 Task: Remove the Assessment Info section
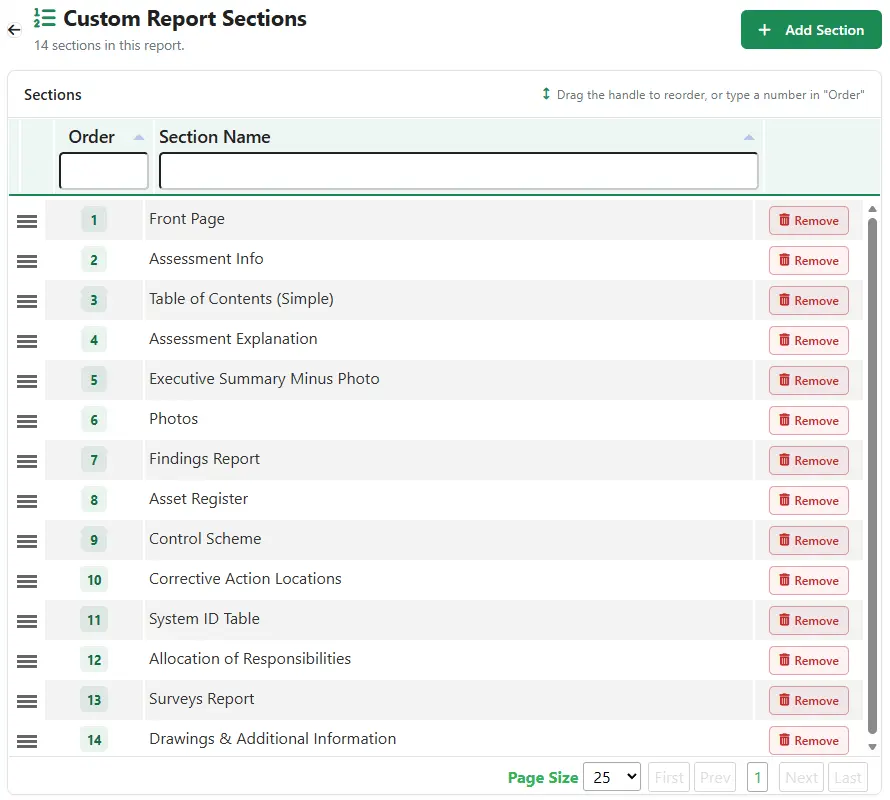[x=808, y=261]
